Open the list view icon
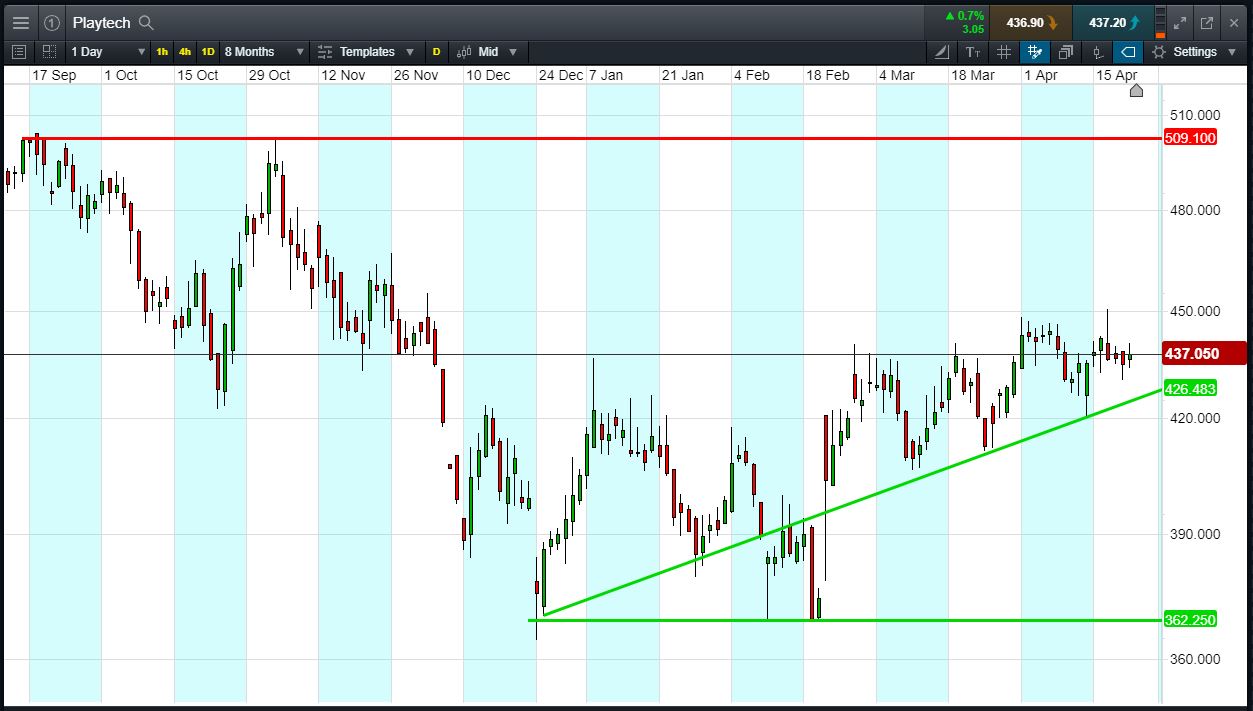1253x711 pixels. [18, 52]
